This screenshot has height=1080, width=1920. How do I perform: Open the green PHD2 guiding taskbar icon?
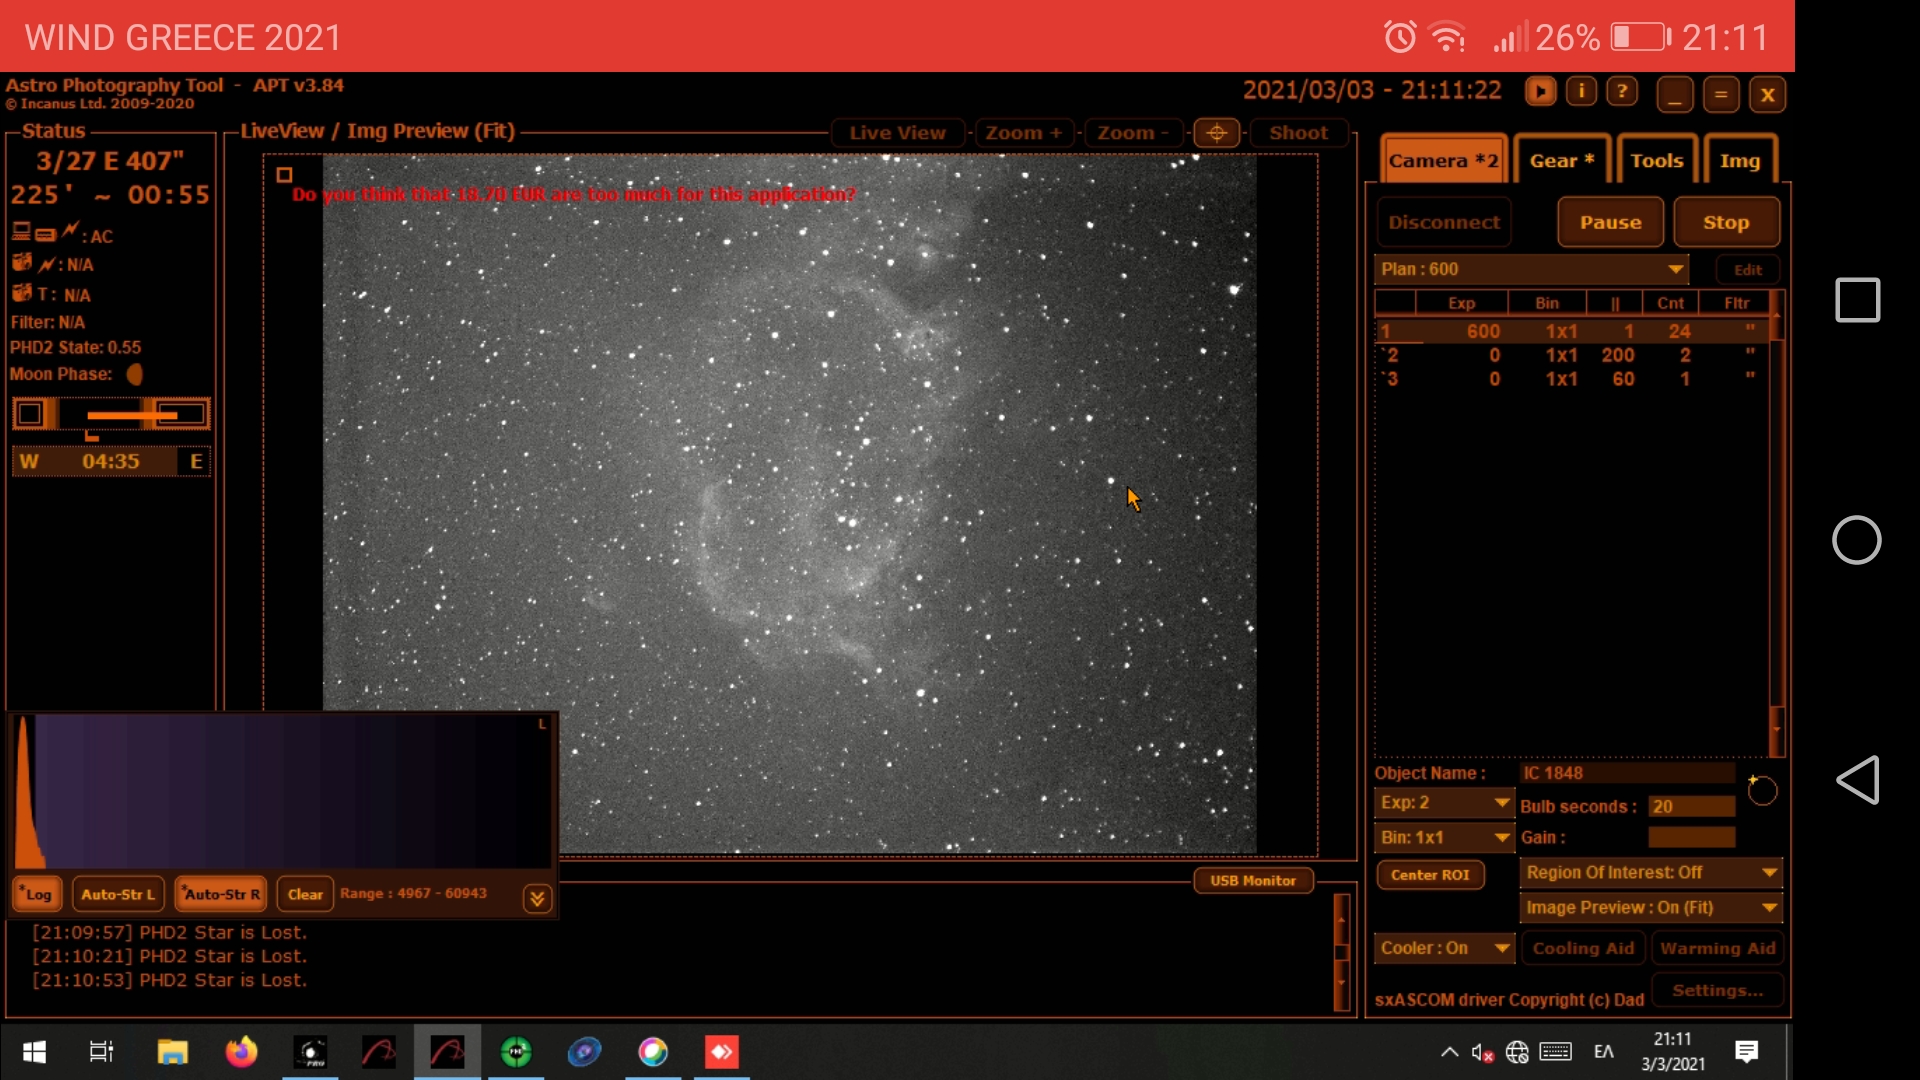coord(516,1052)
